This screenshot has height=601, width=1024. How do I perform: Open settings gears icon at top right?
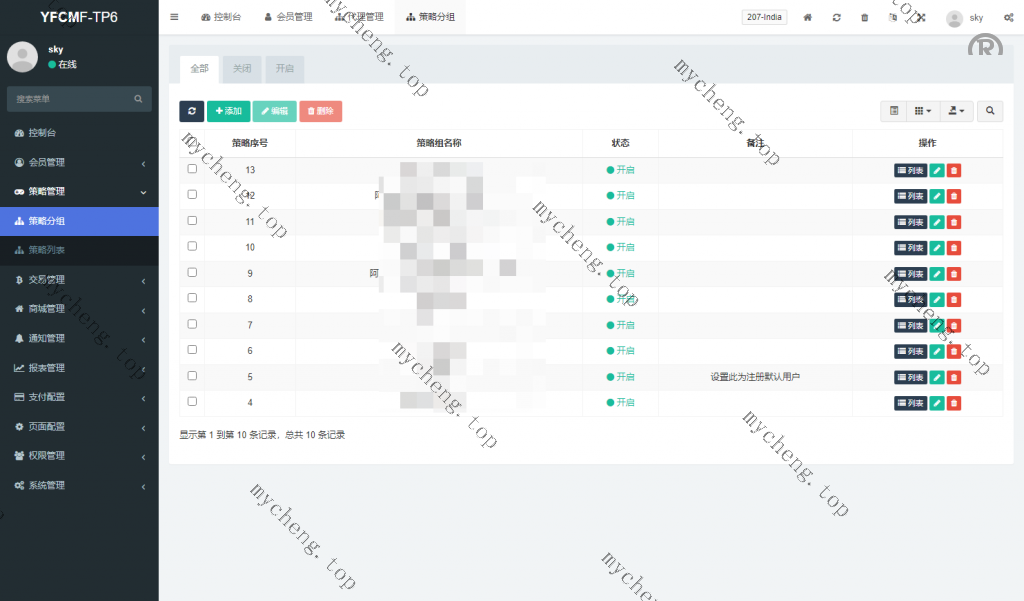point(1005,17)
